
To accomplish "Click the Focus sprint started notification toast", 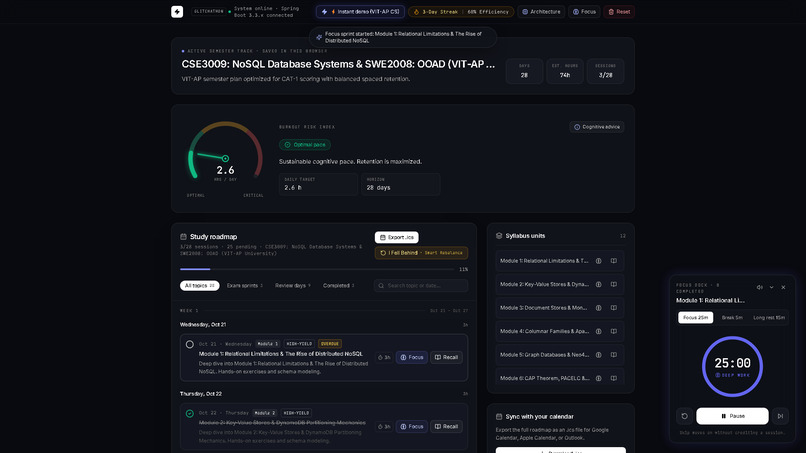I will click(x=403, y=37).
